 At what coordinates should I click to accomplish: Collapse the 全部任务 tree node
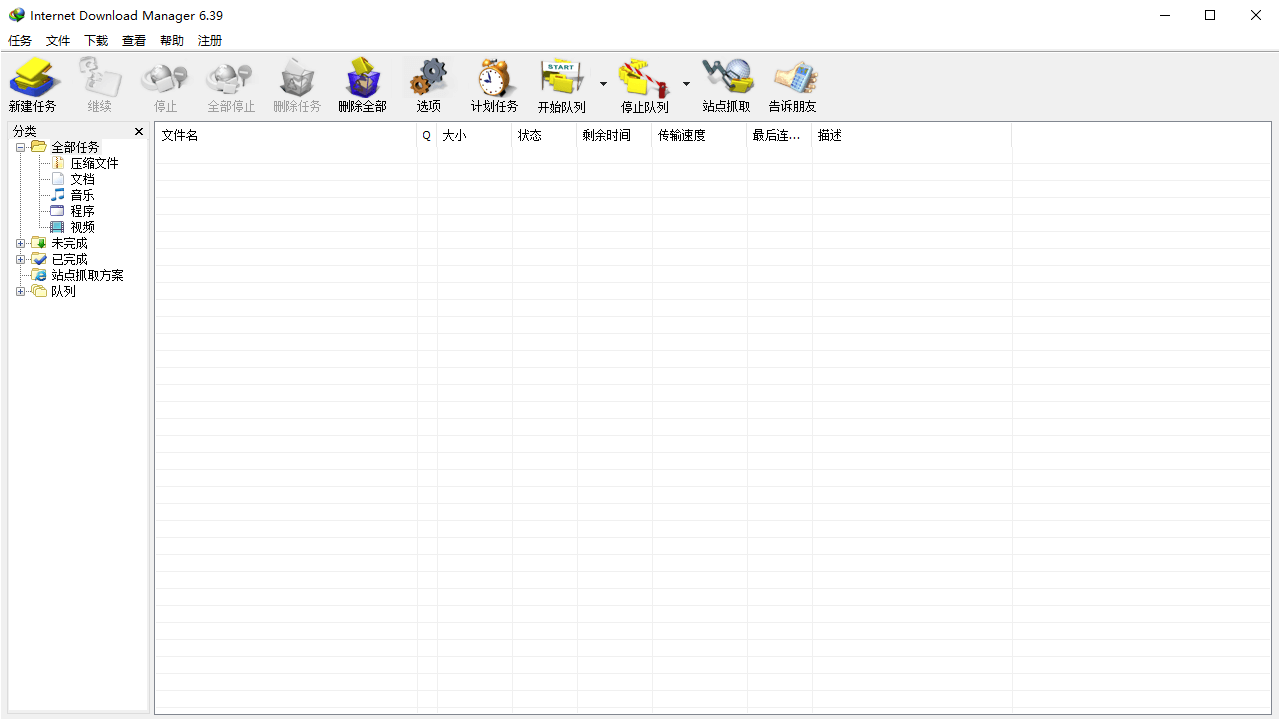click(21, 148)
